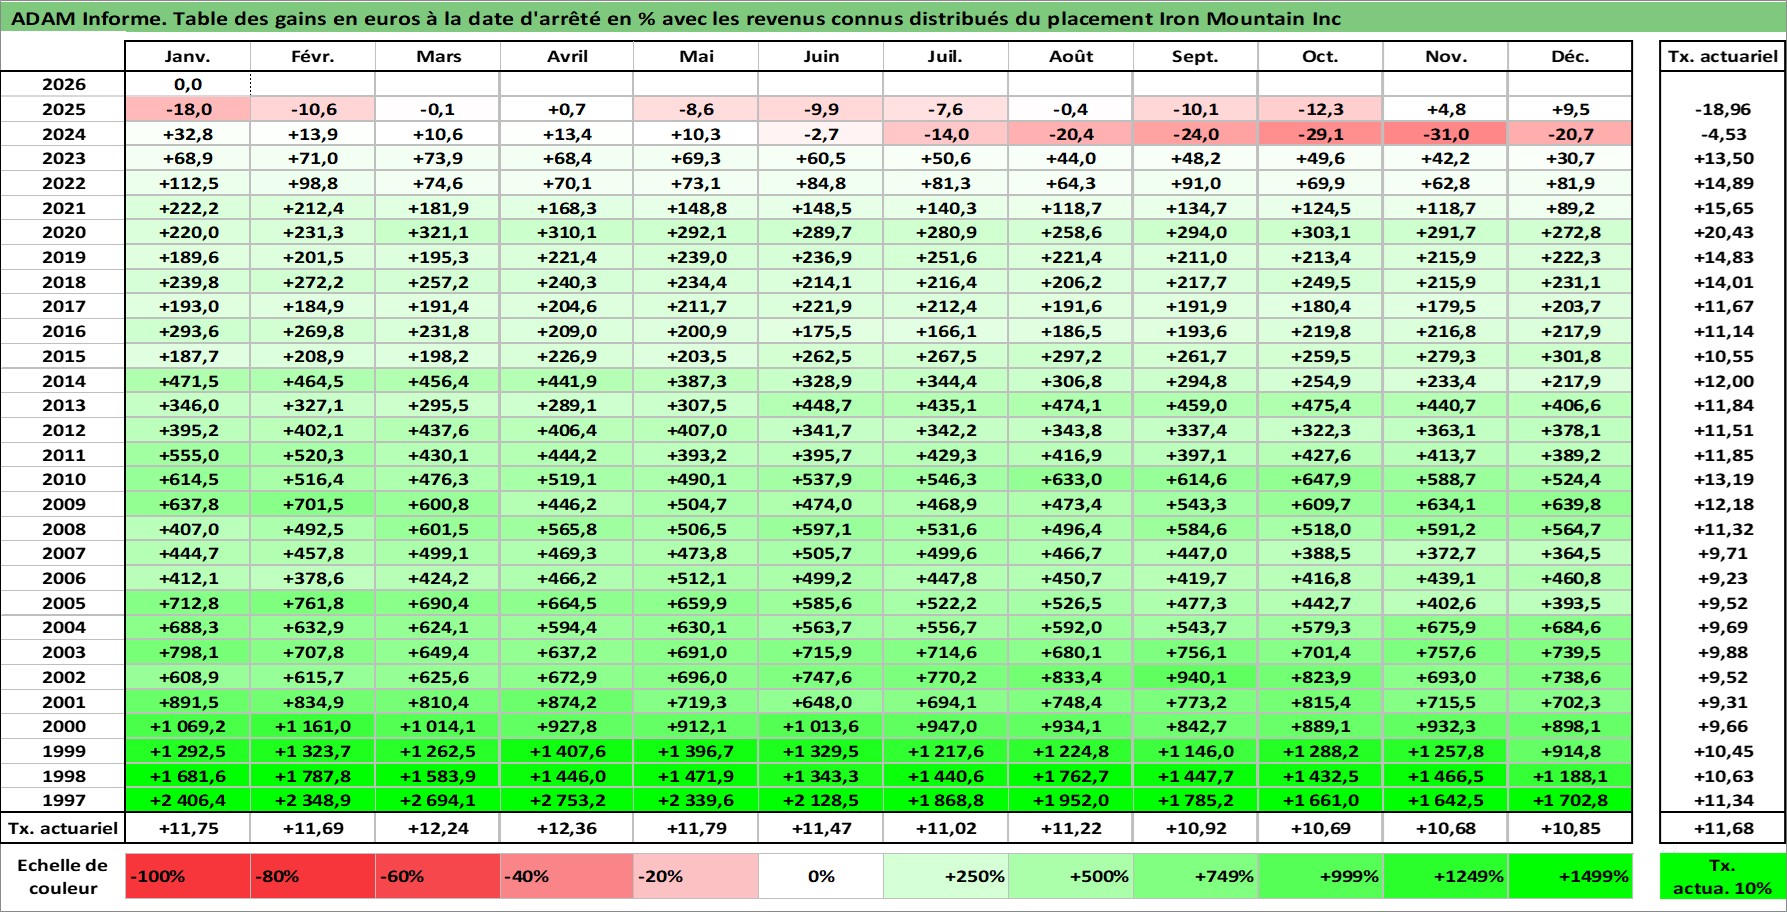Select the cell with value -18,0

188,109
